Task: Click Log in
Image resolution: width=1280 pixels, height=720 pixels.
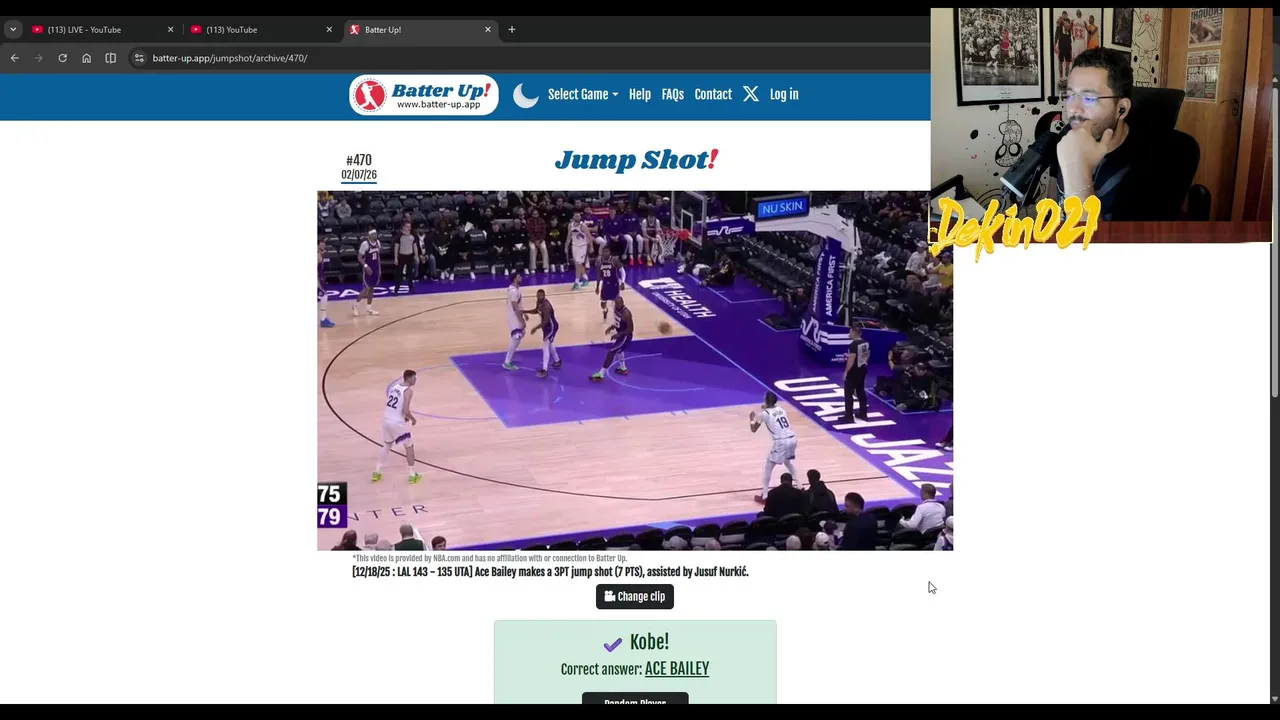Action: click(784, 94)
